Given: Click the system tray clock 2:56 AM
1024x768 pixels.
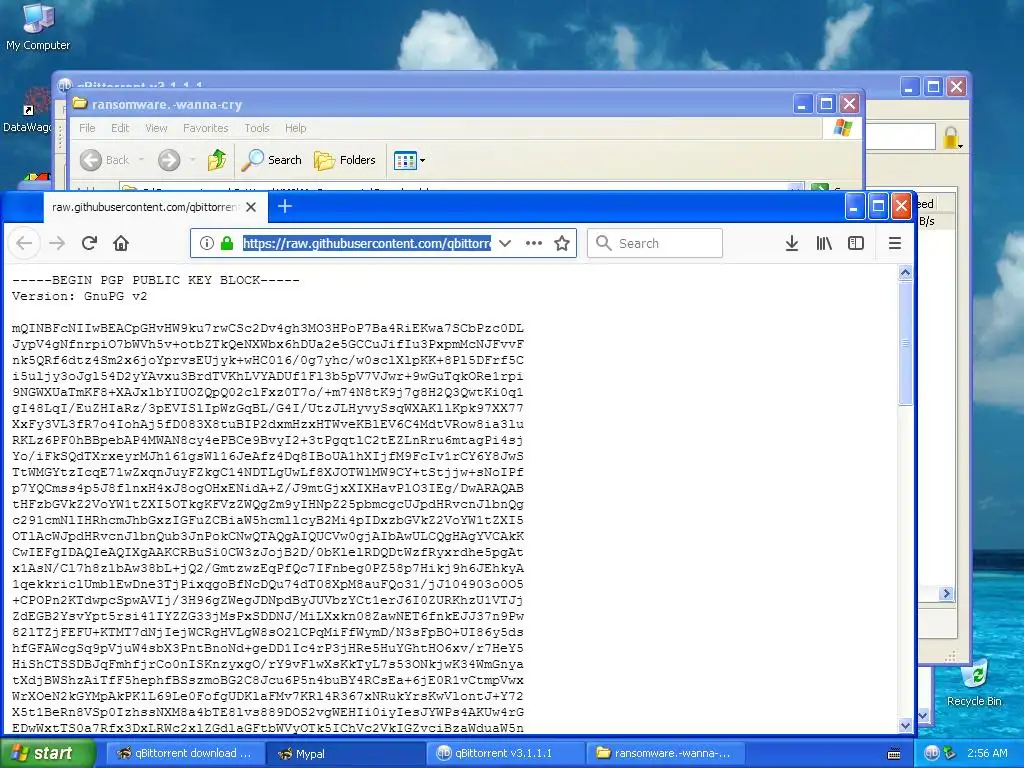Looking at the screenshot, I should [x=987, y=753].
